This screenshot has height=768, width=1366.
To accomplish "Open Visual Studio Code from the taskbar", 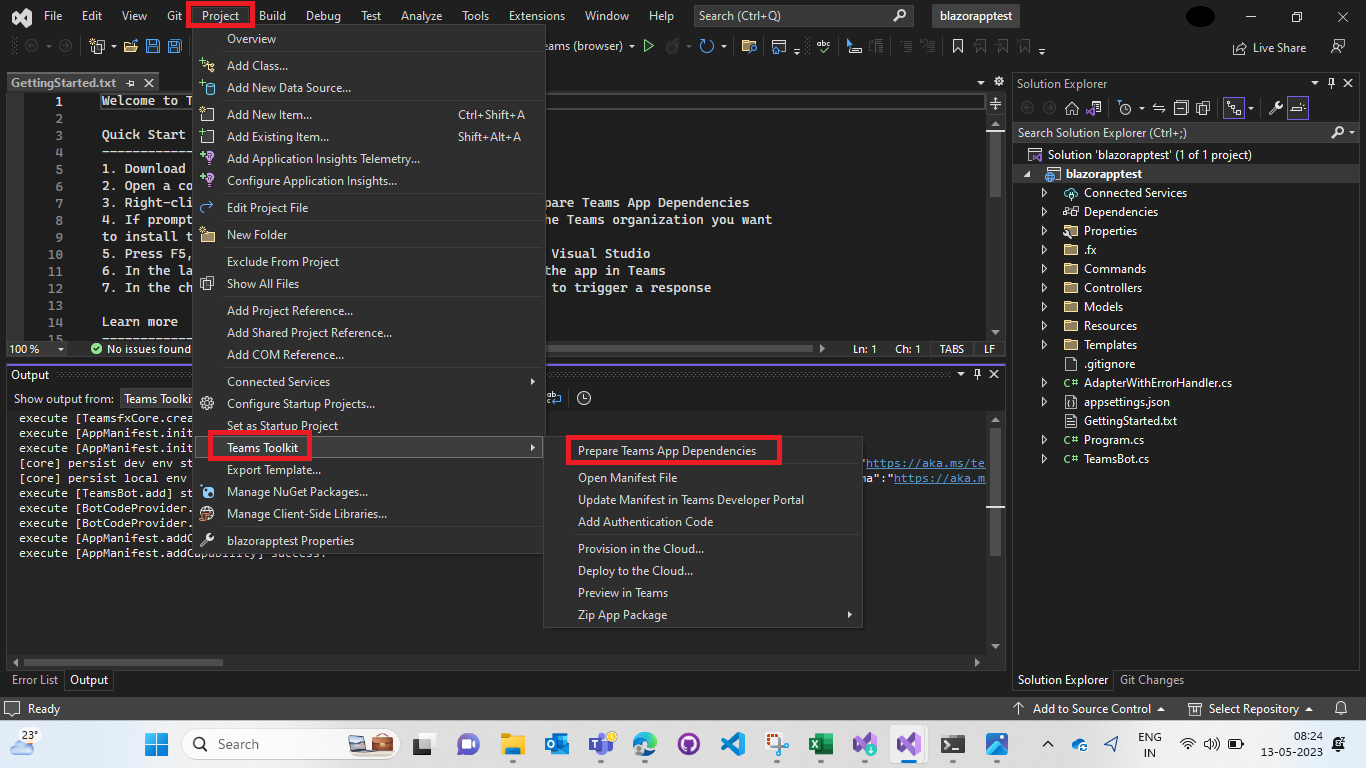I will pyautogui.click(x=733, y=744).
